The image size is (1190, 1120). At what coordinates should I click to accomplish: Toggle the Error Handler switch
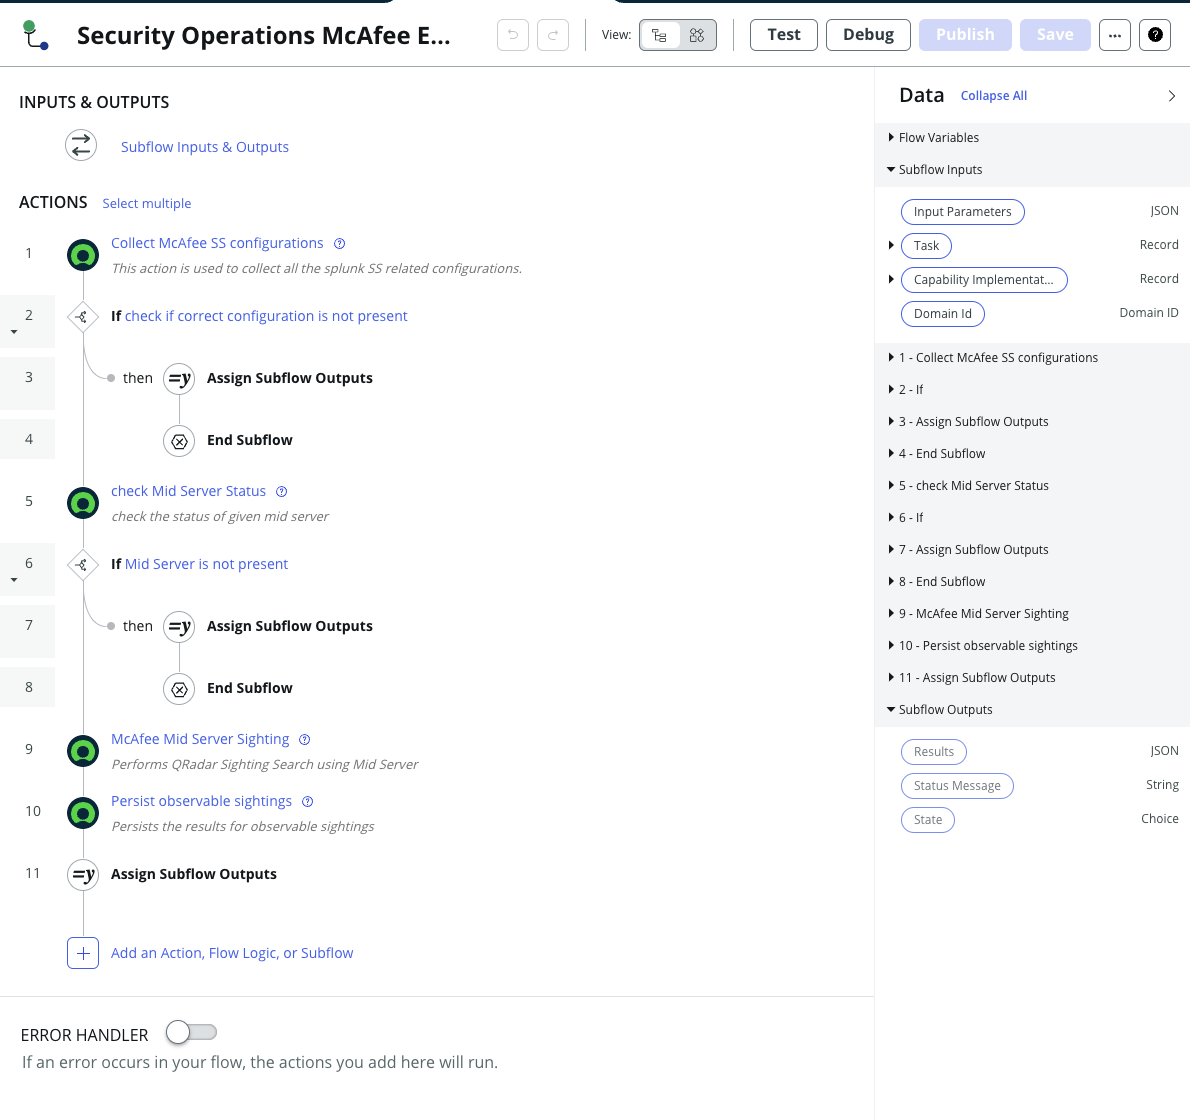tap(191, 1032)
